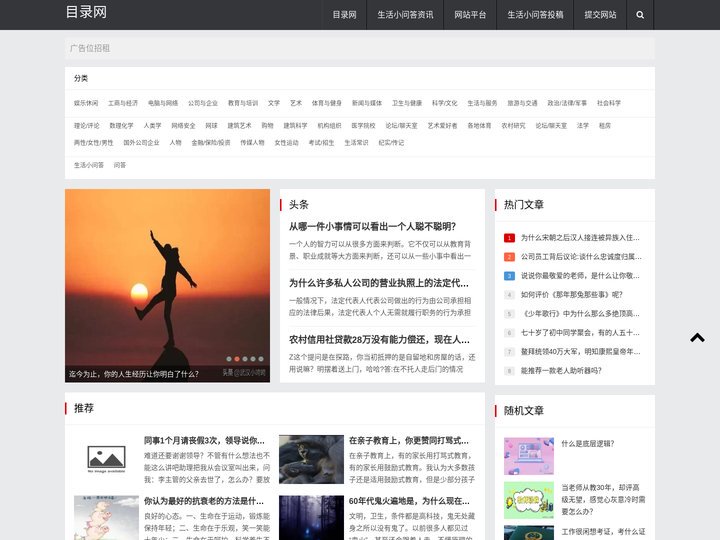Screen dimensions: 720x540
Task: Open the 建筑艺术 category
Action: (239, 126)
